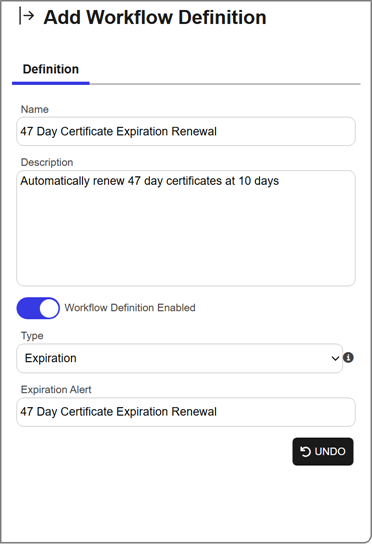
Task: Click the Expiration Alert input field
Action: tap(186, 412)
